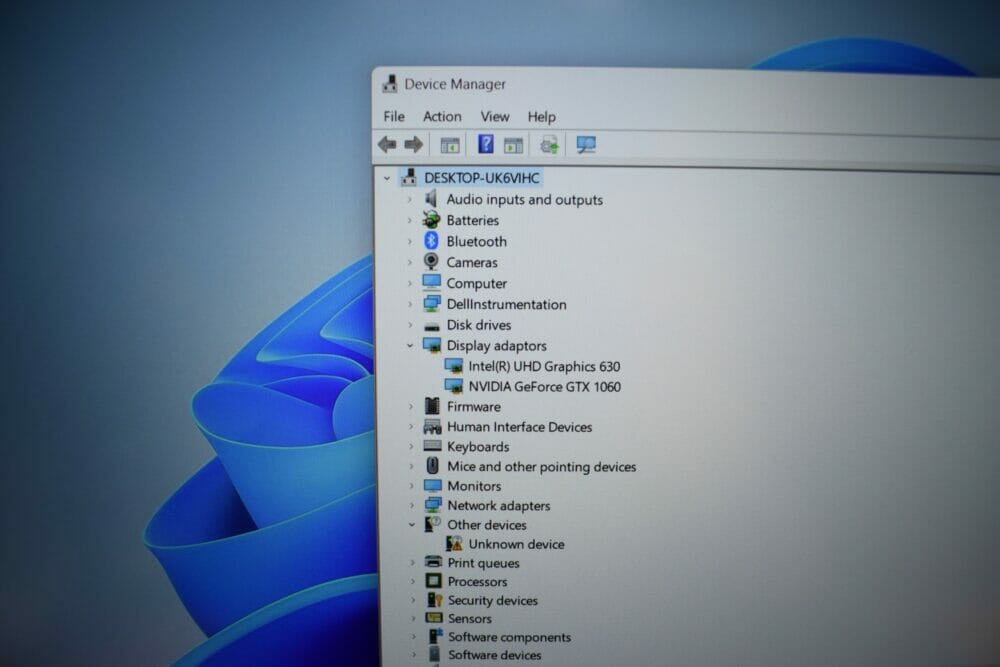Open the Action menu
Image resolution: width=1000 pixels, height=667 pixels.
tap(442, 117)
